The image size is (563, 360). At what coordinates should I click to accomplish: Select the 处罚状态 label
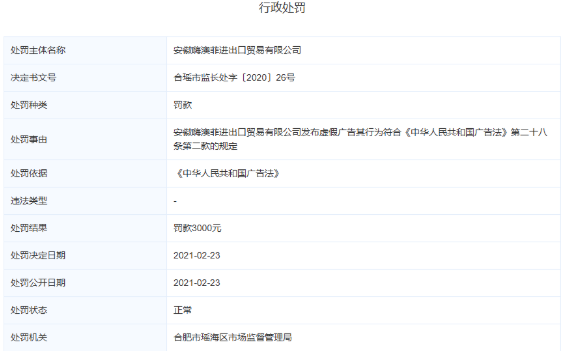29,310
